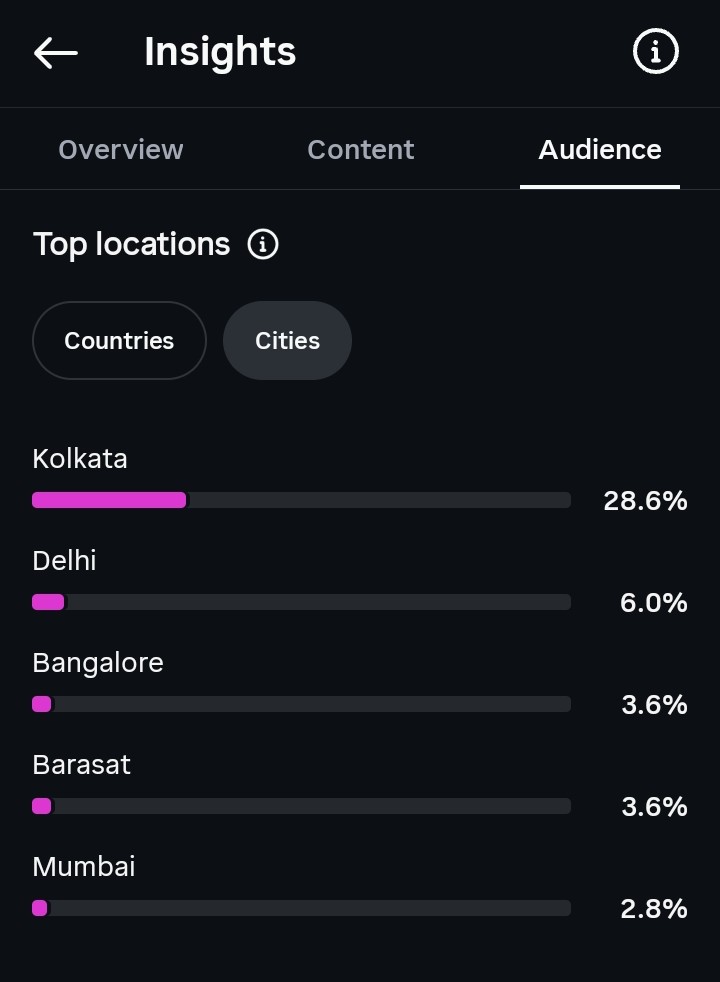Click the Delhi progress bar

pos(301,602)
